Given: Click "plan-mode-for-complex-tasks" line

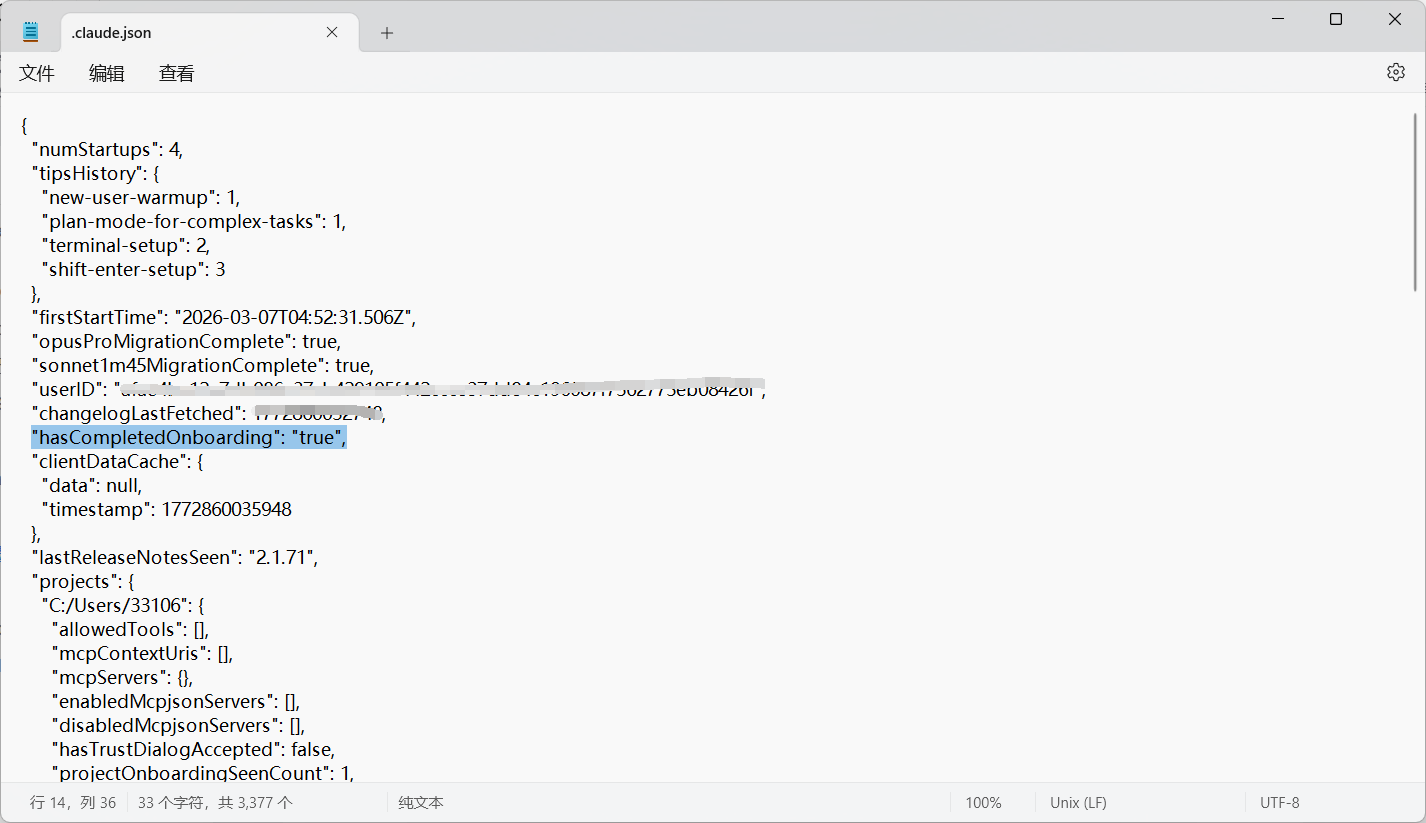Looking at the screenshot, I should click(194, 221).
